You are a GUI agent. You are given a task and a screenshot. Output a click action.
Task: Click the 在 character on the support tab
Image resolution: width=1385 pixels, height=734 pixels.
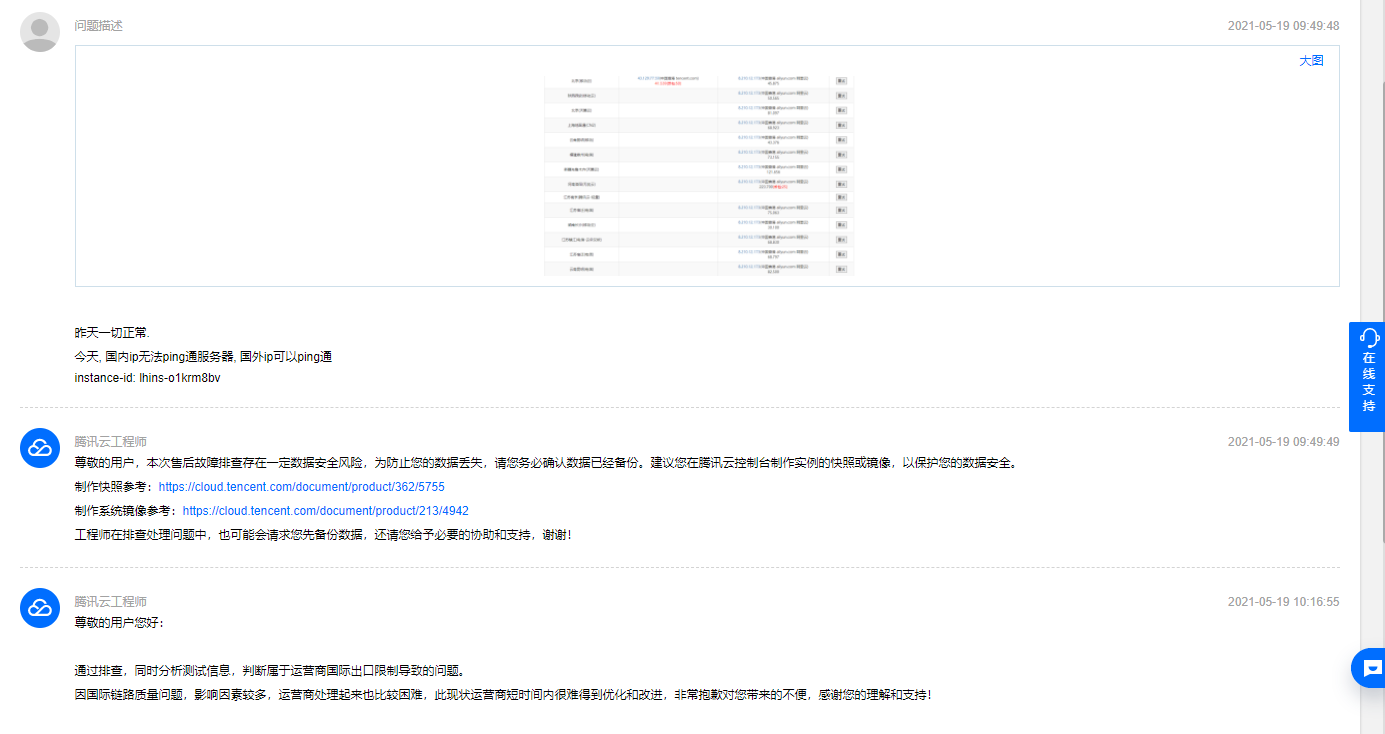click(x=1366, y=360)
